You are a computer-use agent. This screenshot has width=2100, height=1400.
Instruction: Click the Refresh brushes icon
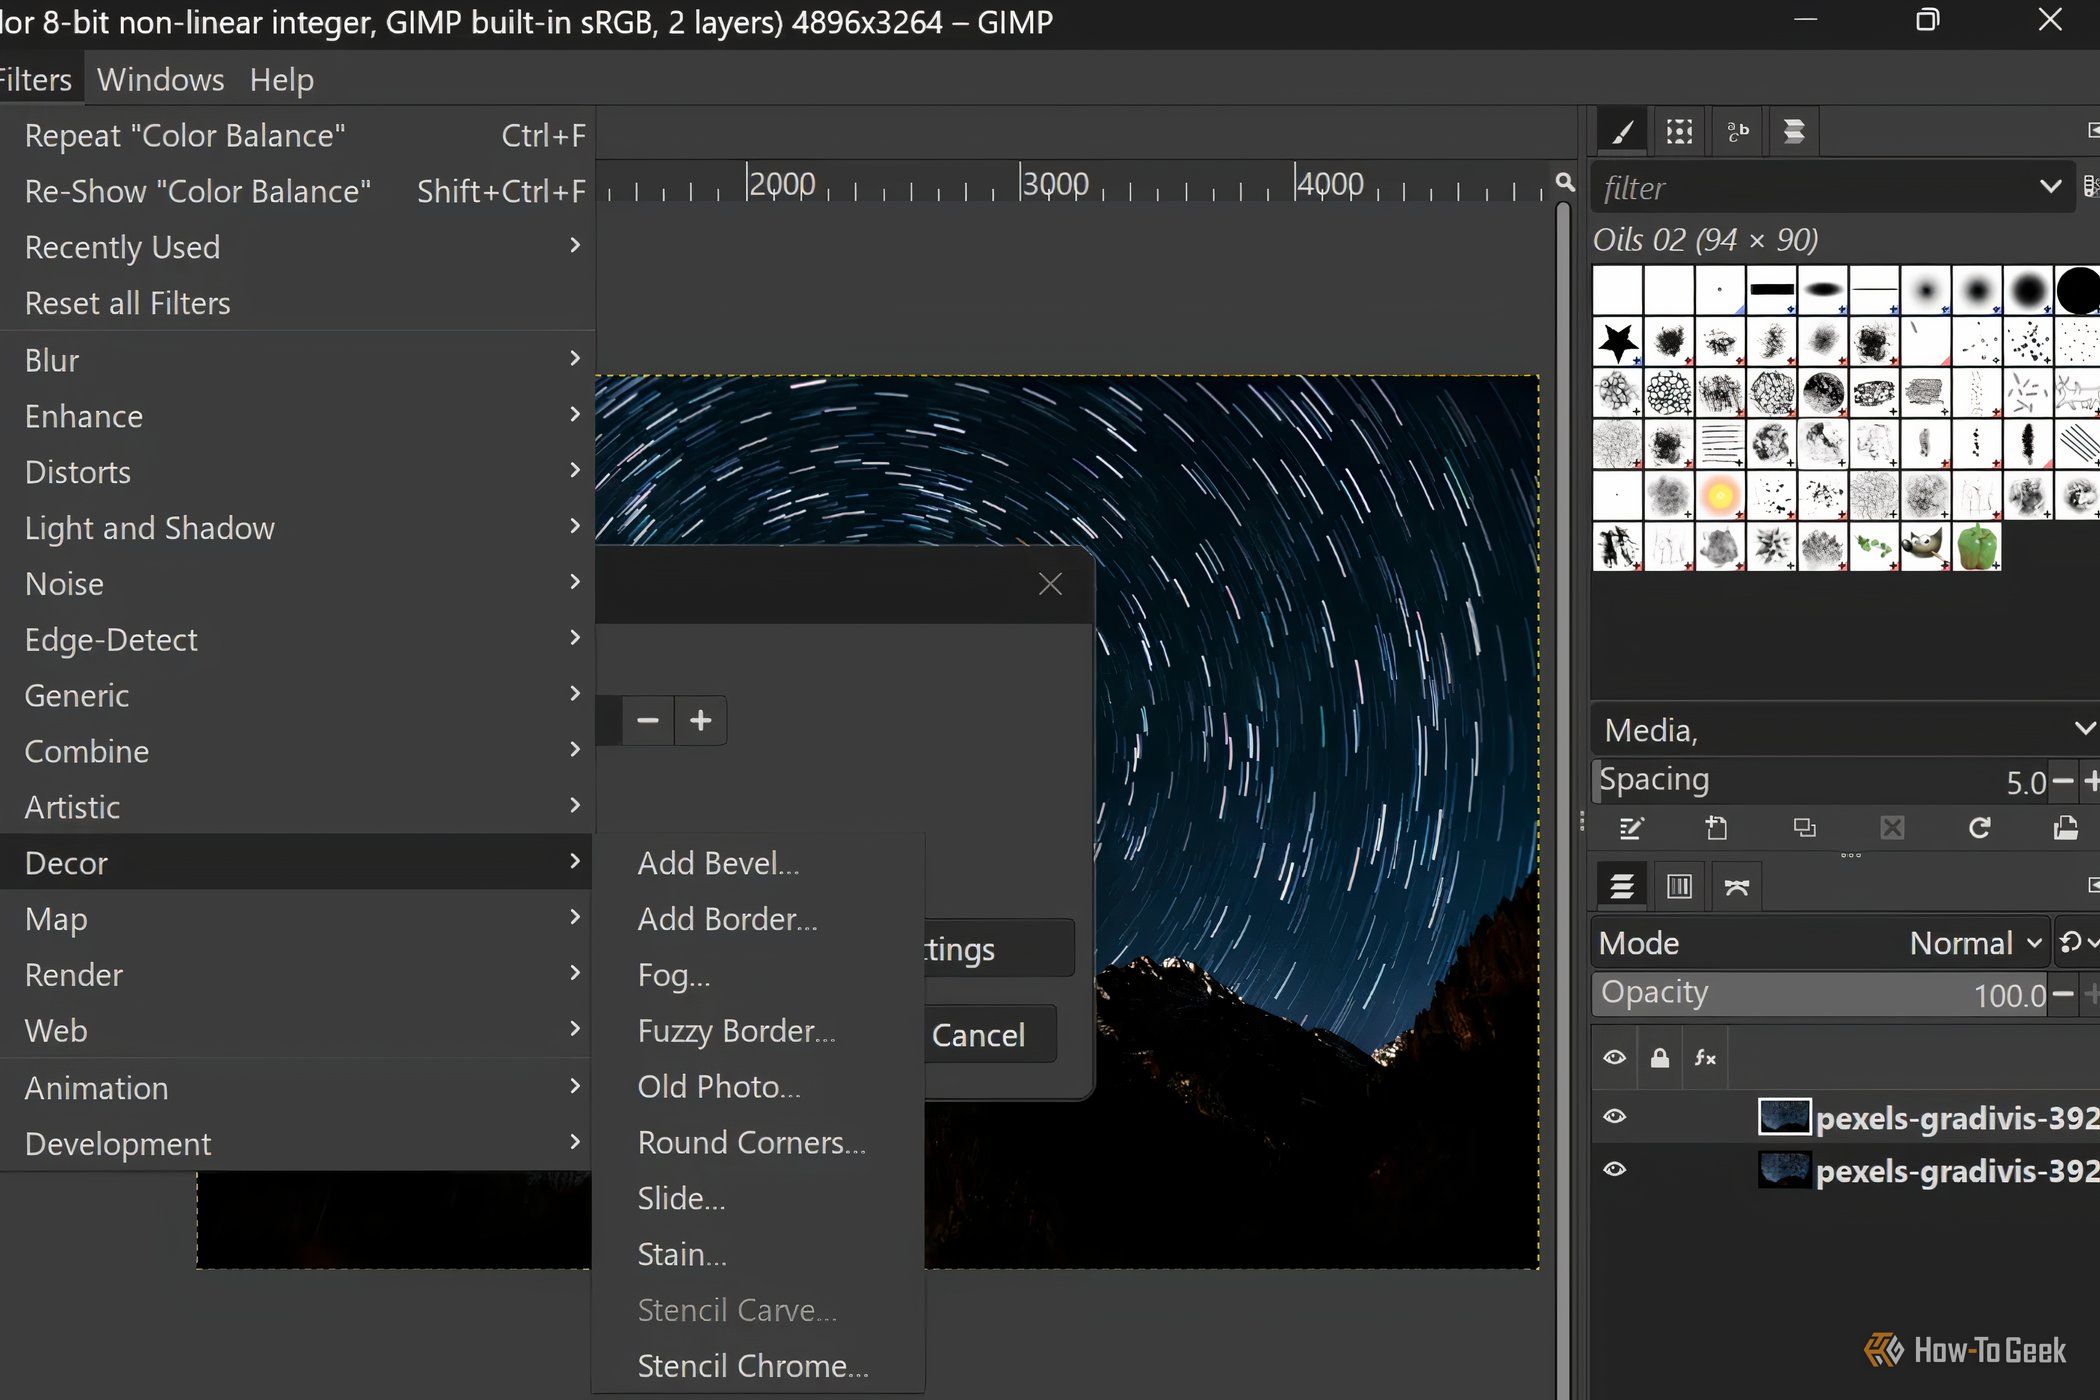coord(1979,828)
